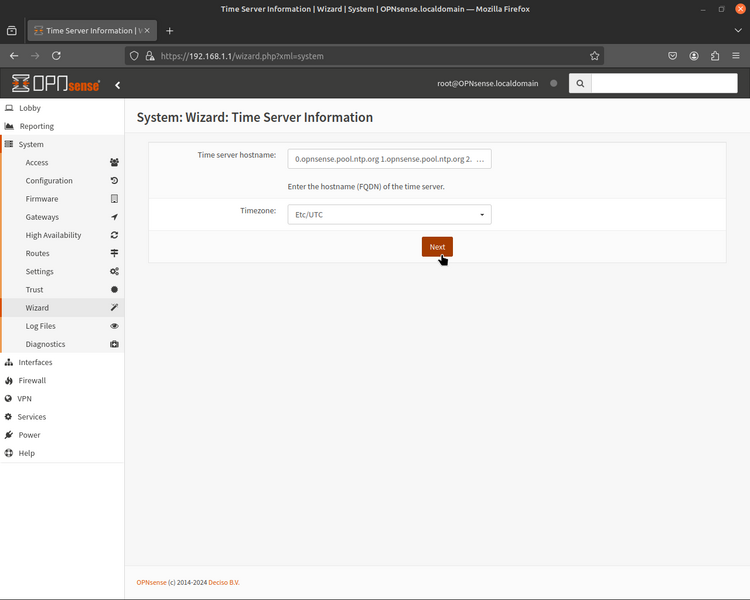Click the Firmware building icon
The width and height of the screenshot is (750, 600).
point(114,199)
